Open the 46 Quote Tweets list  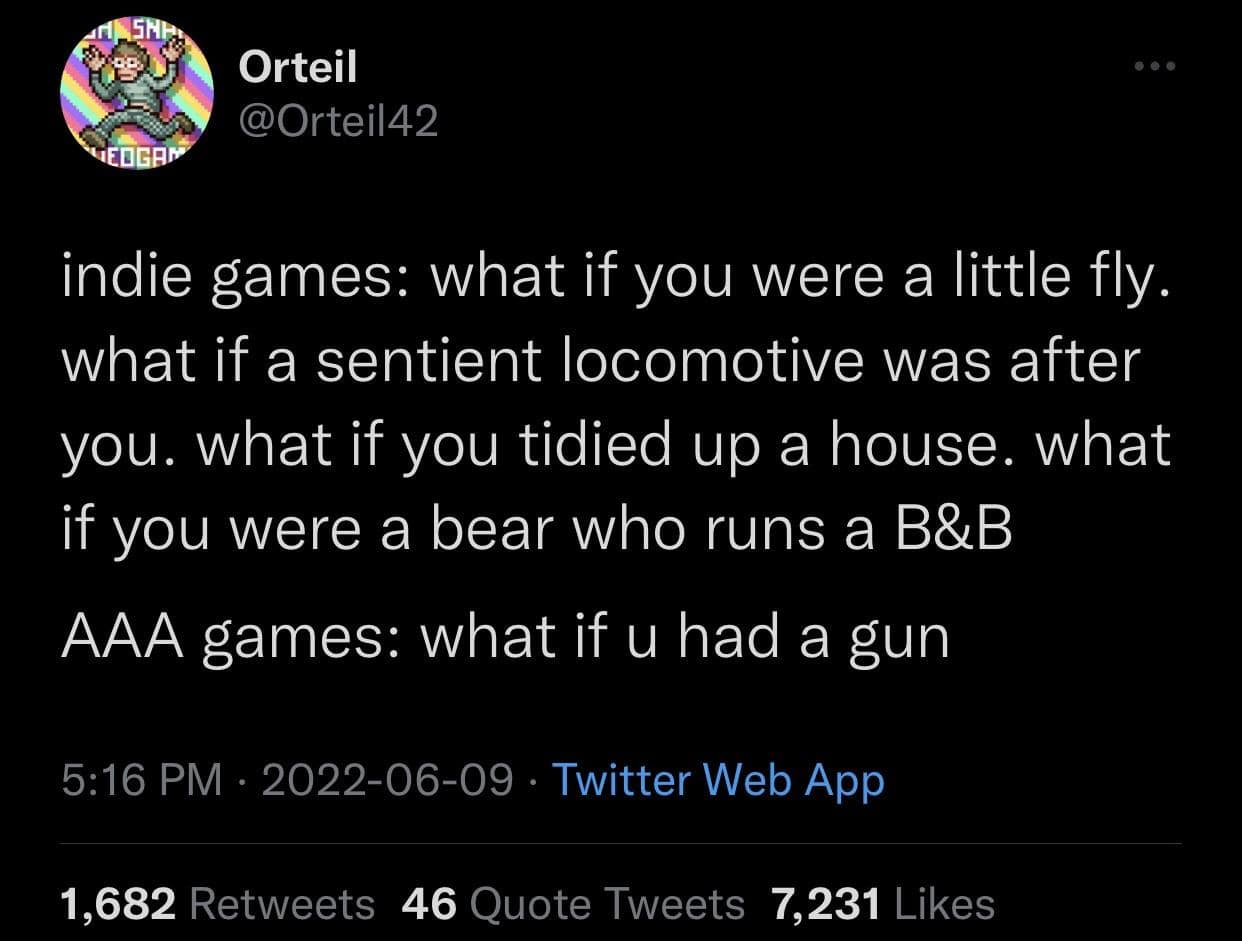(572, 904)
